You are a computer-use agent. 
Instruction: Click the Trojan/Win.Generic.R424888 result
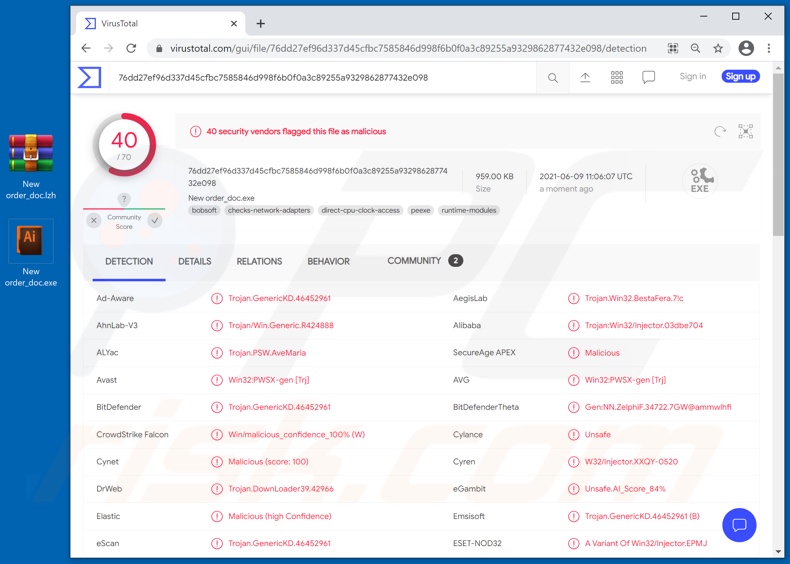point(281,326)
